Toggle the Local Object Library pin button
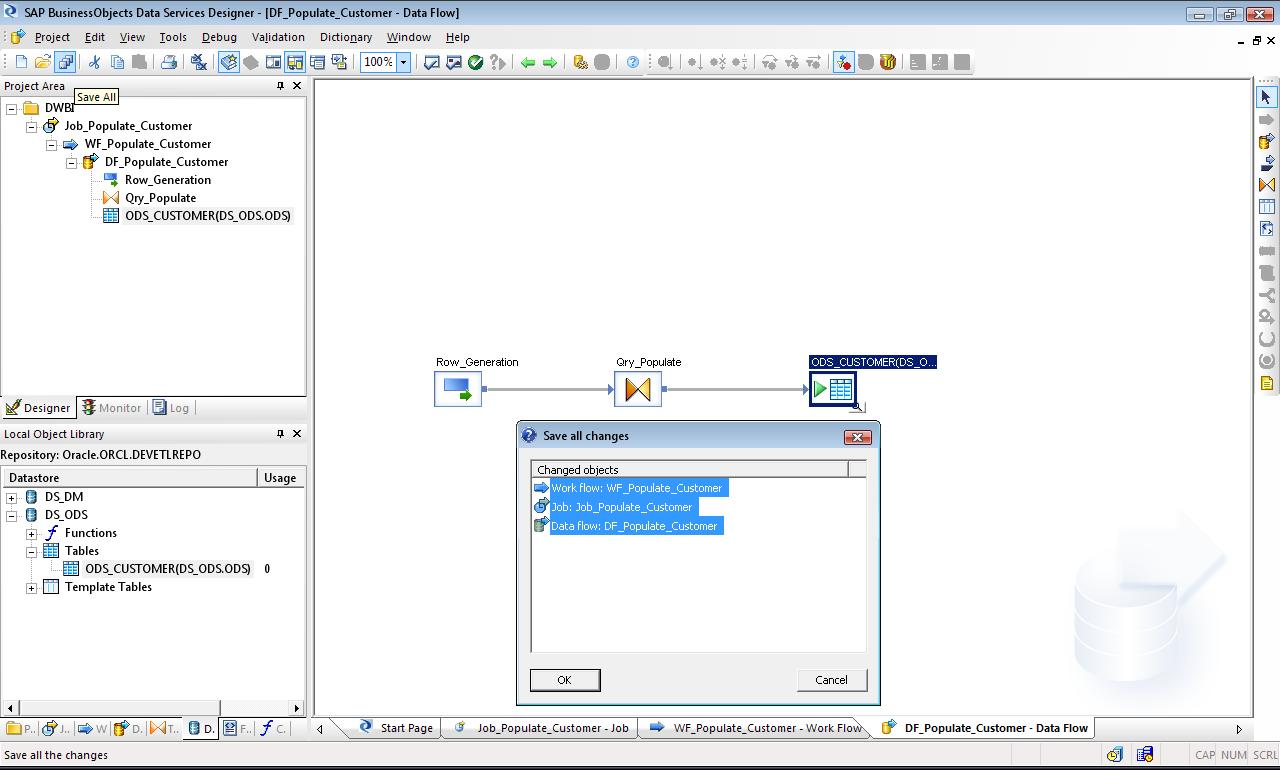Image resolution: width=1280 pixels, height=770 pixels. point(280,434)
